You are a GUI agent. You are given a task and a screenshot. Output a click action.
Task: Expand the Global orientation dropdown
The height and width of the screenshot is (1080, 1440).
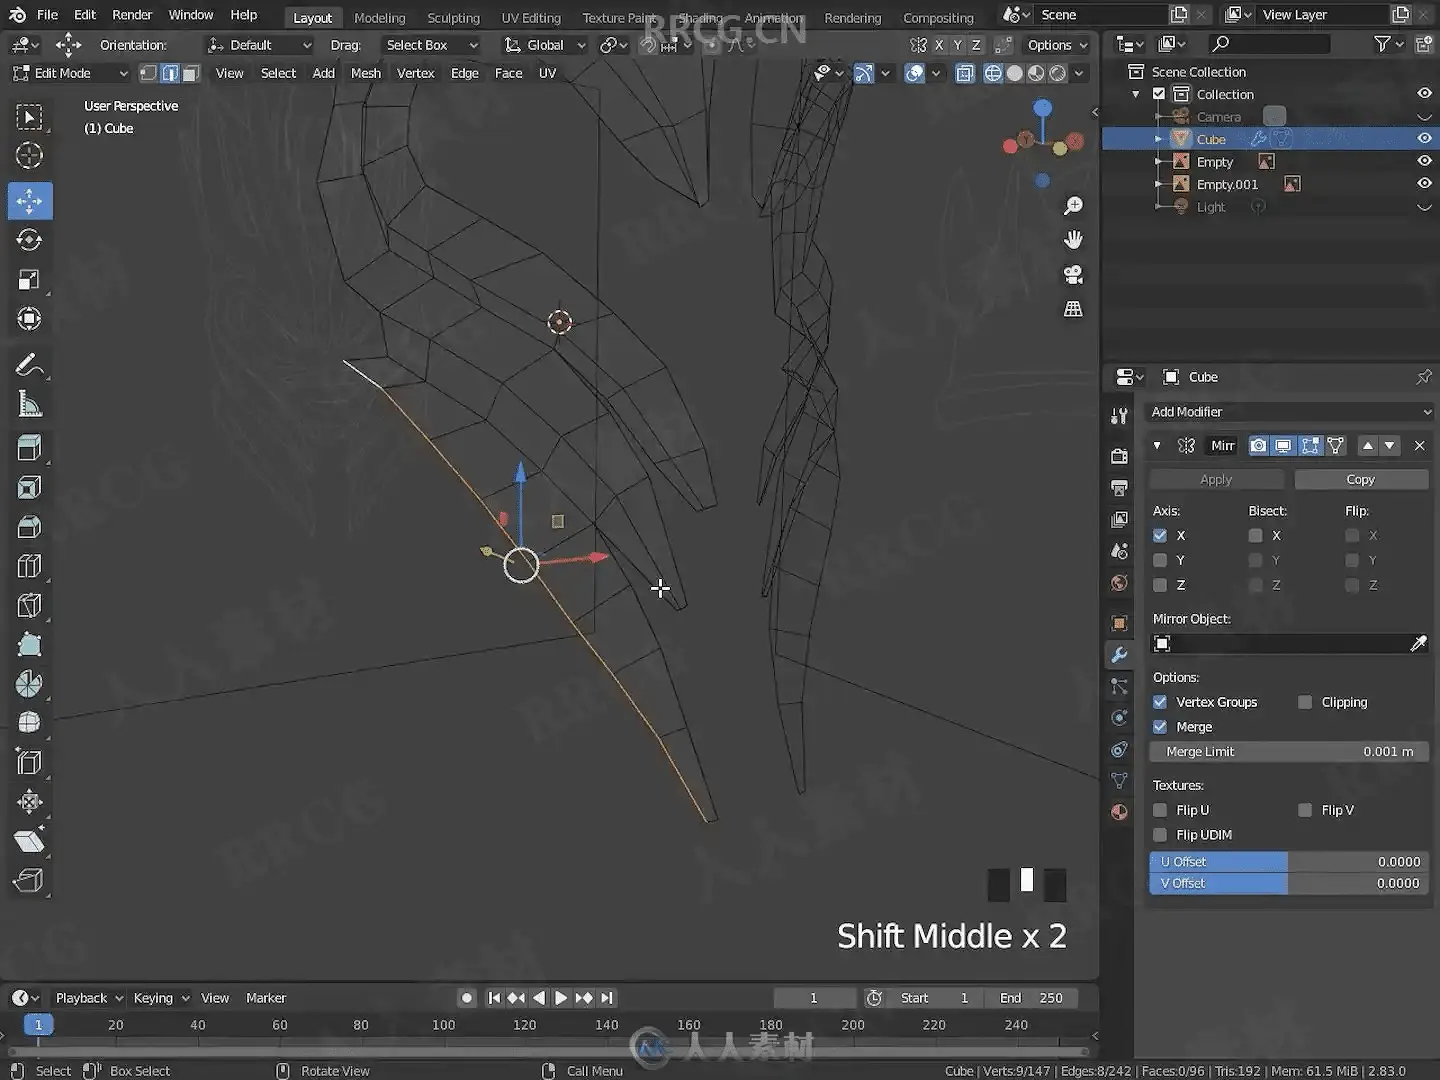click(x=545, y=45)
